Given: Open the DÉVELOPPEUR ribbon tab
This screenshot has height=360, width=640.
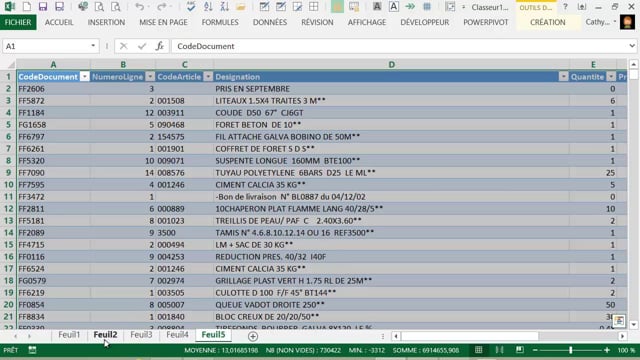Looking at the screenshot, I should coord(424,22).
